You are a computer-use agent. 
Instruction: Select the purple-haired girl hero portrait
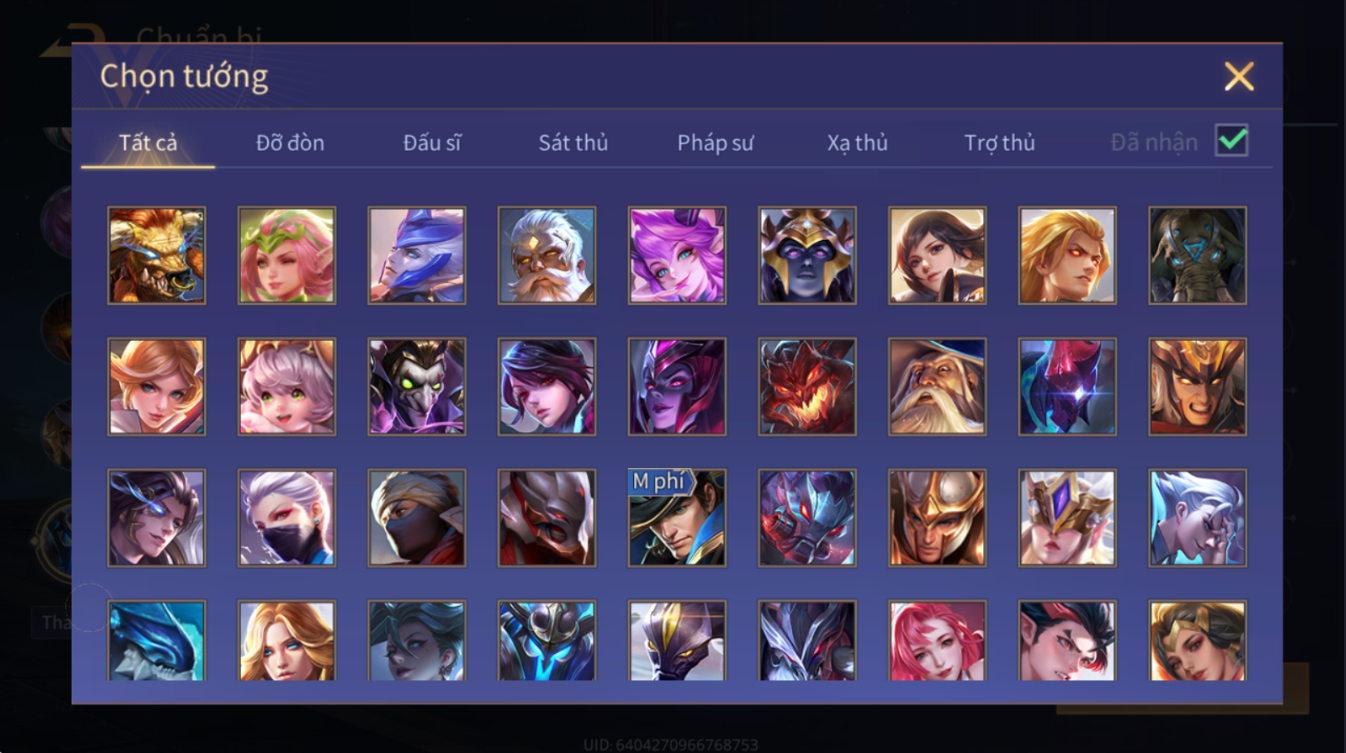[x=677, y=255]
